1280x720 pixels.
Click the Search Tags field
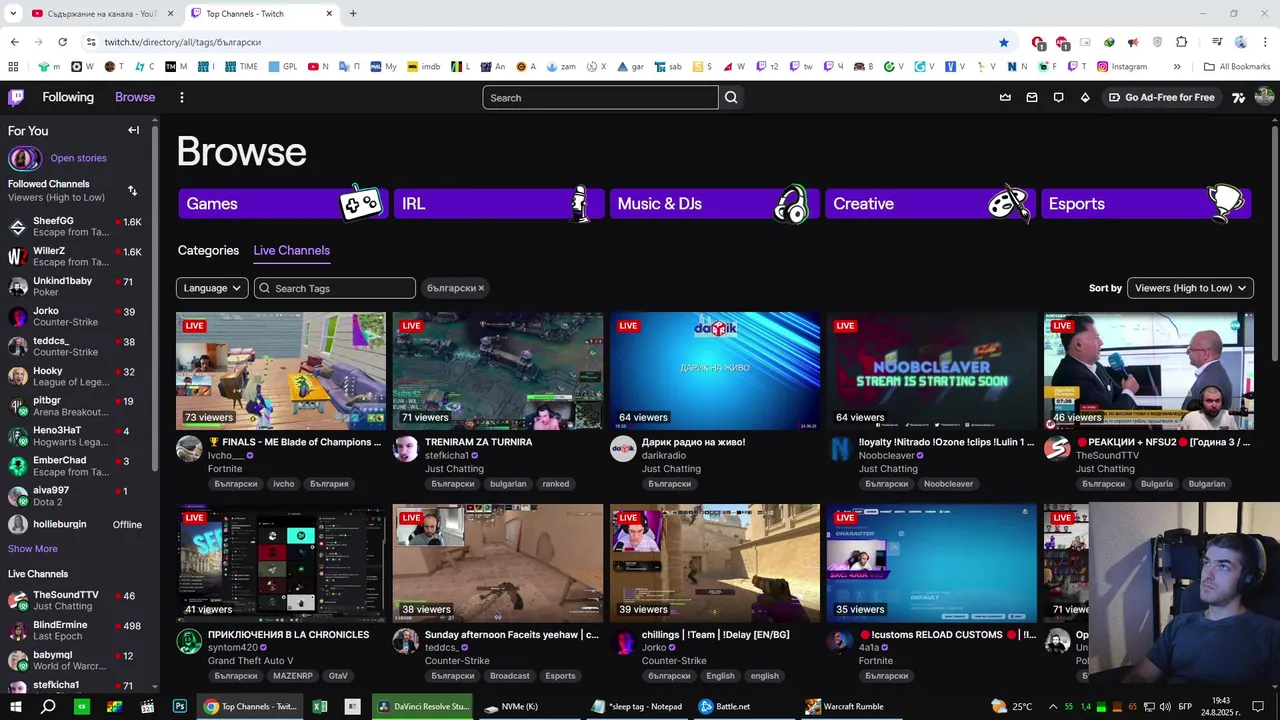[334, 288]
